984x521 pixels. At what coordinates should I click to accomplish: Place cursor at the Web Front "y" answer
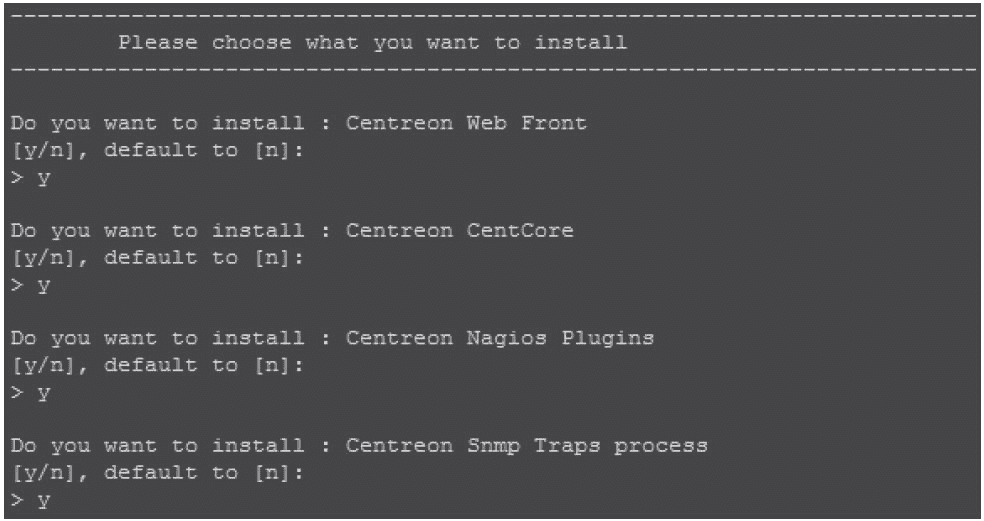coord(43,178)
